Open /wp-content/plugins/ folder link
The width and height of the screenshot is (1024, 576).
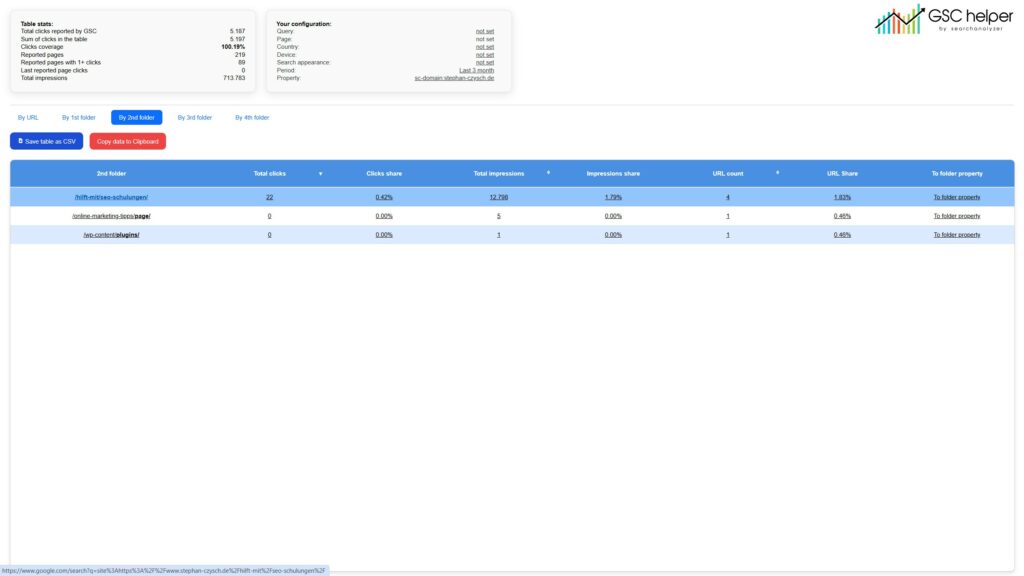click(111, 235)
